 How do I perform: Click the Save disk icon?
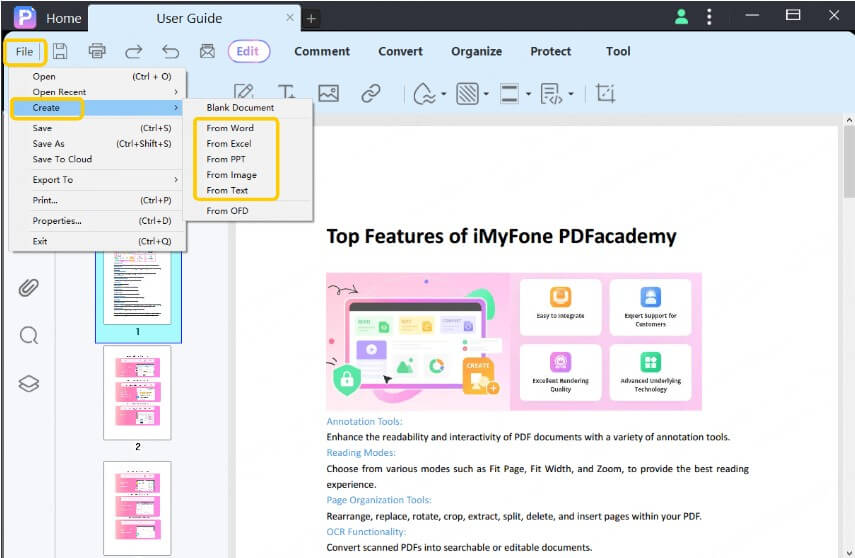pos(60,51)
